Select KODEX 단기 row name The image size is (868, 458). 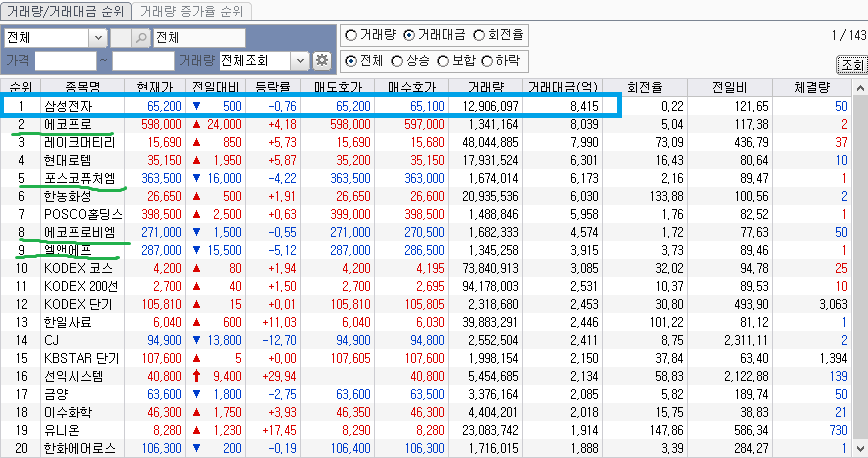[x=78, y=304]
